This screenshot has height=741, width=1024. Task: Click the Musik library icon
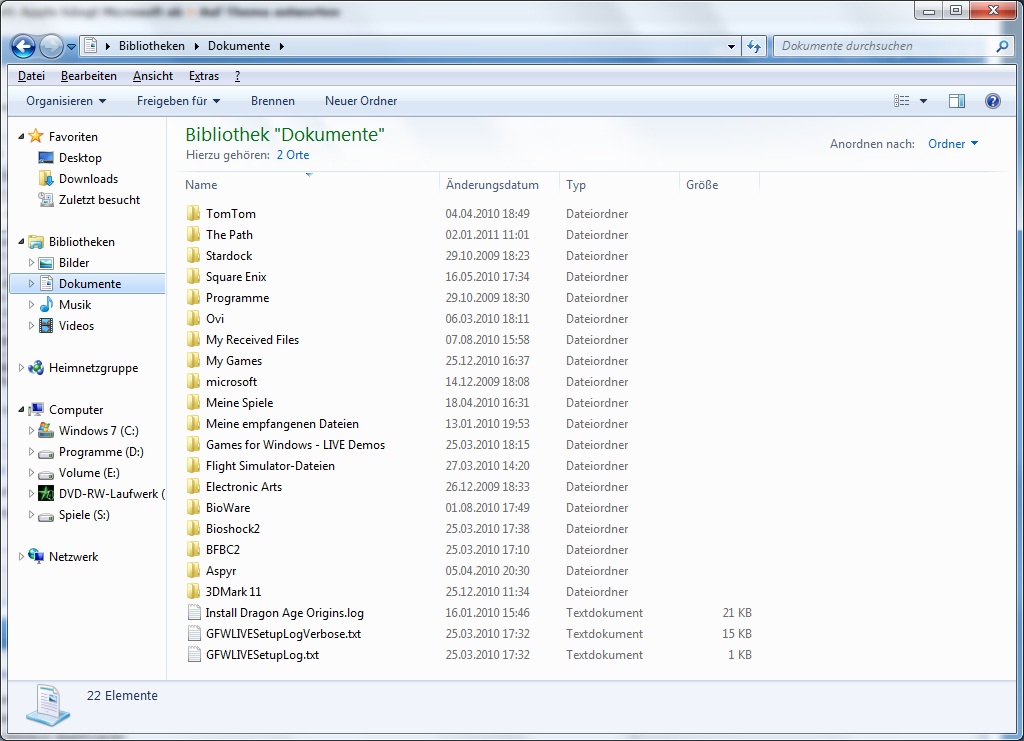[46, 304]
